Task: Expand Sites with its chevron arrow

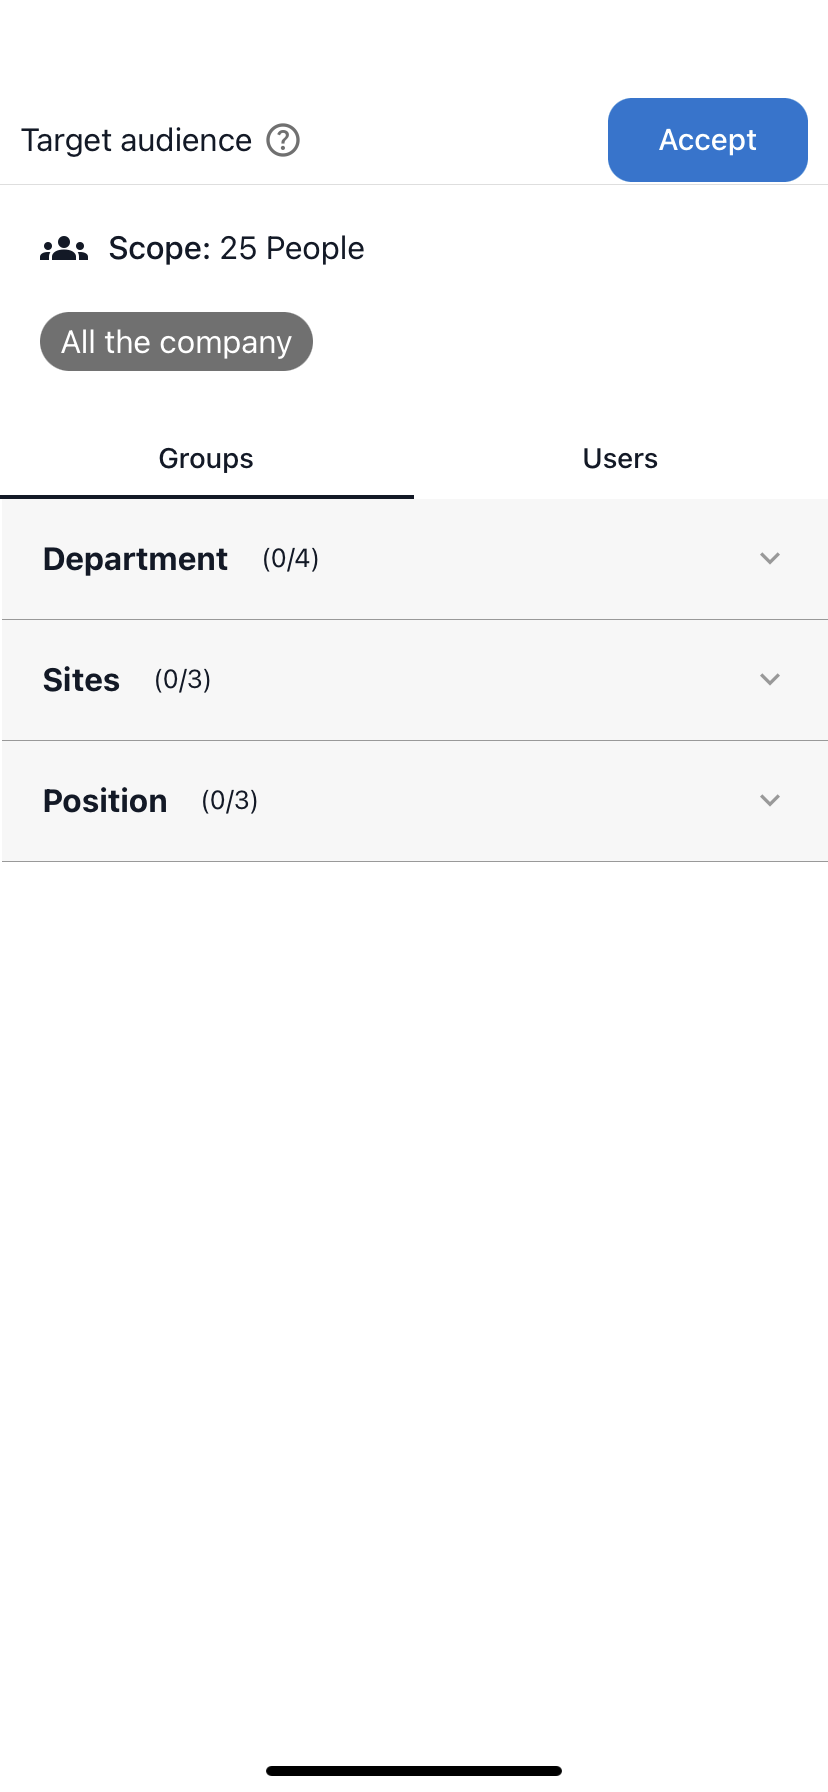Action: point(770,679)
